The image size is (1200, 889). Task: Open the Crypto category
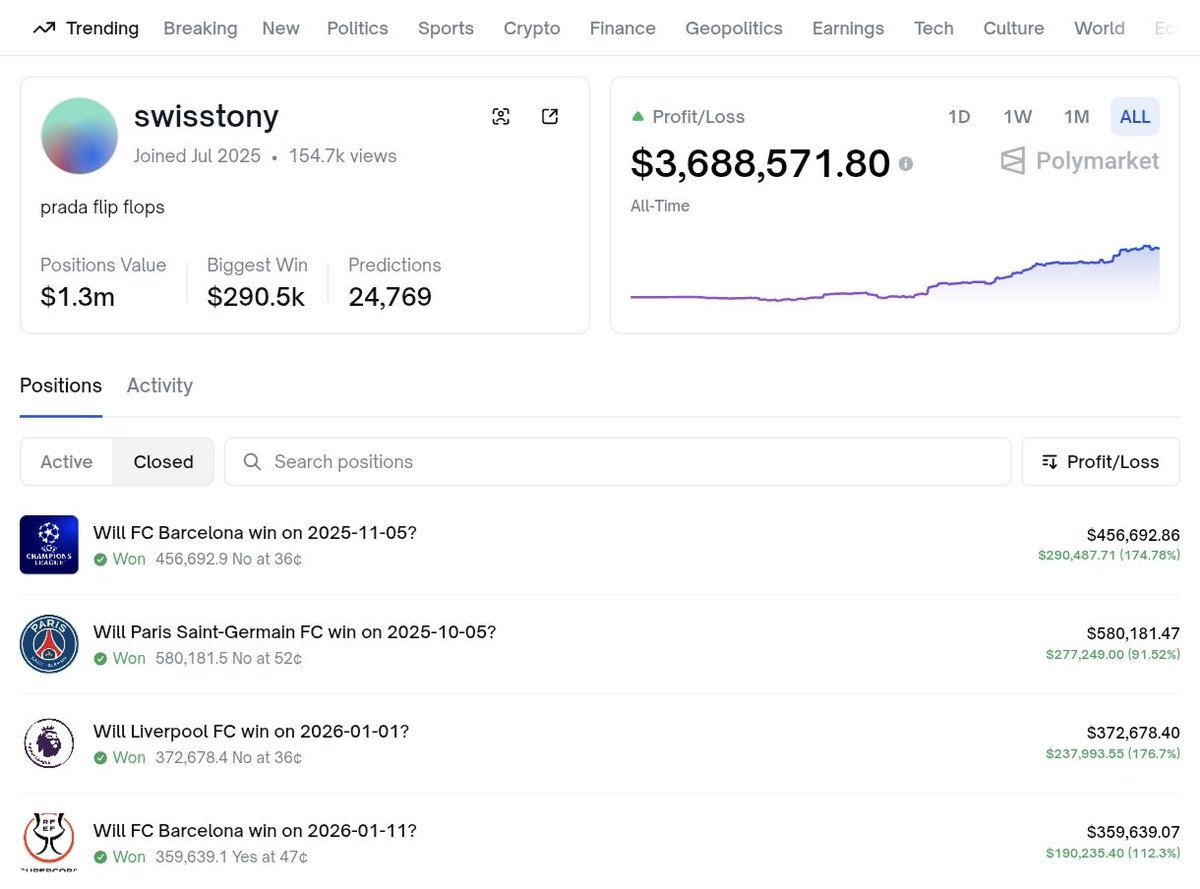(532, 28)
